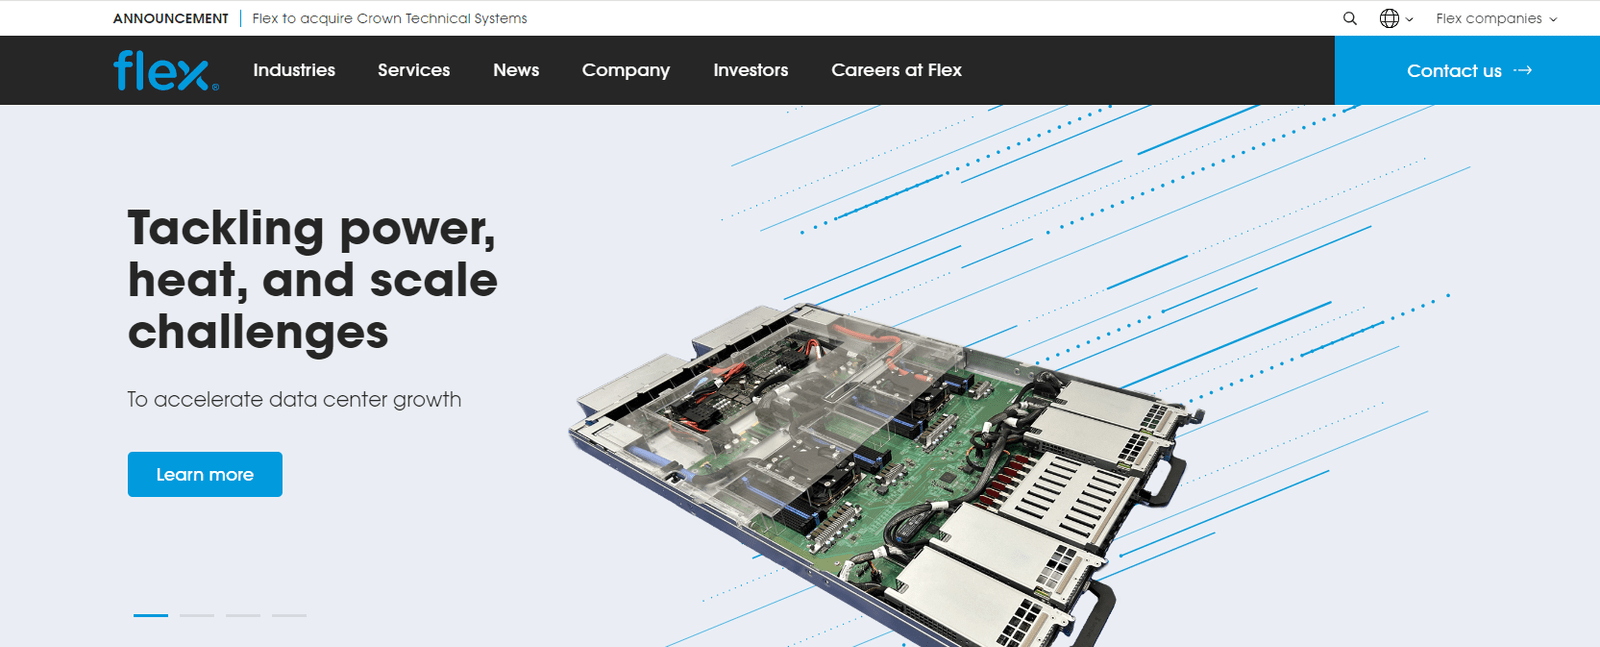Expand the chevron beside the globe

coord(1410,19)
